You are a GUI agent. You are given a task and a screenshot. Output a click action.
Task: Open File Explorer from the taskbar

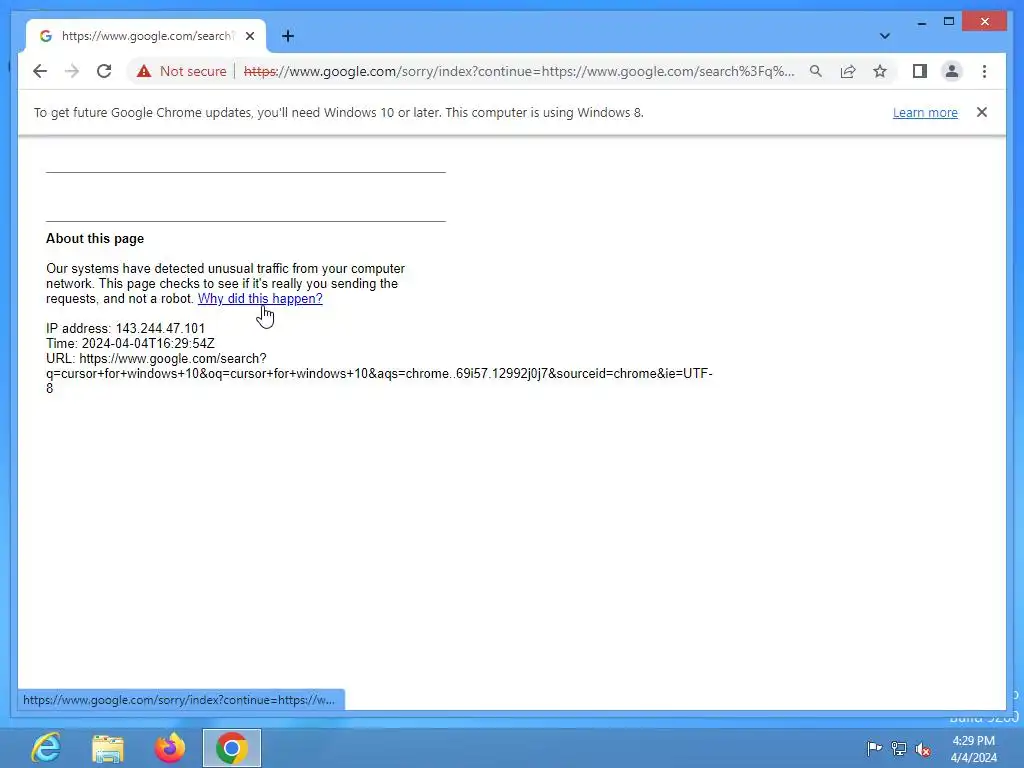(x=108, y=748)
